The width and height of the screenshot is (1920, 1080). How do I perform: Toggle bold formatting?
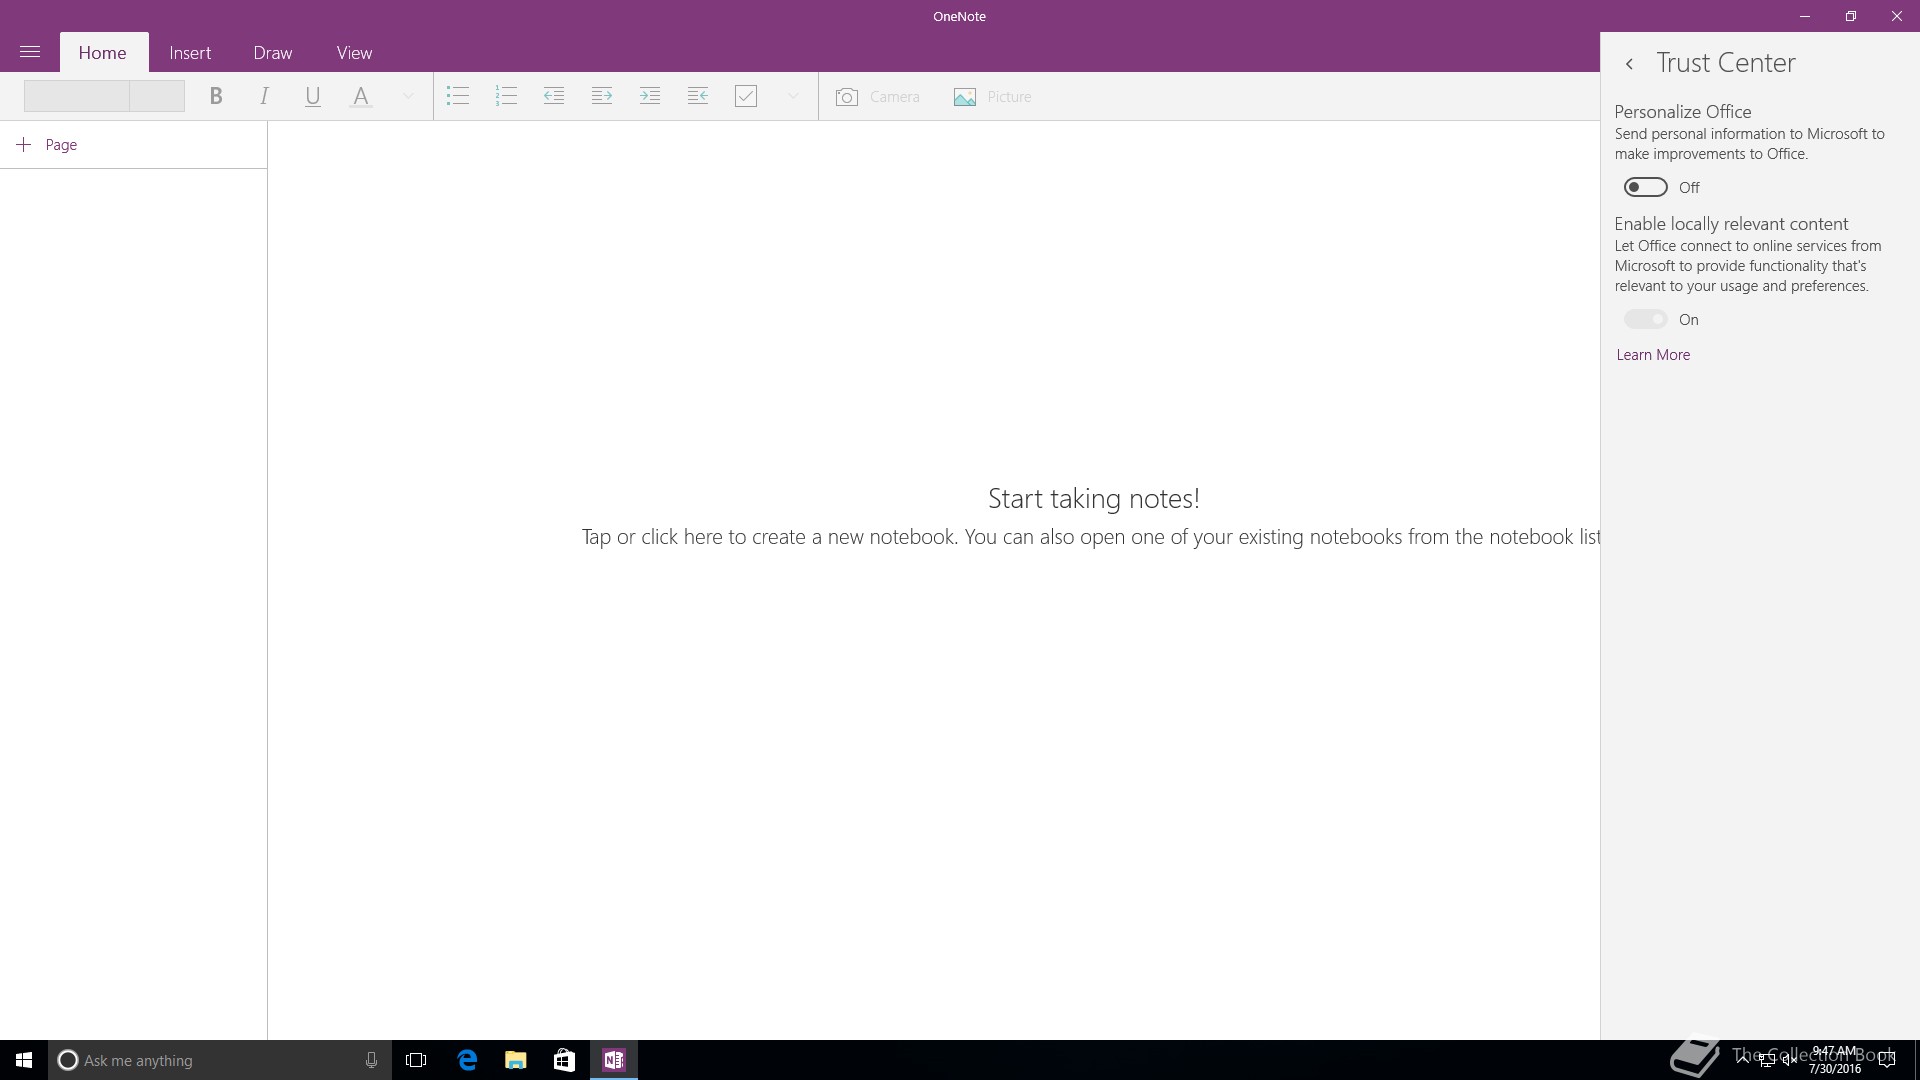point(215,96)
